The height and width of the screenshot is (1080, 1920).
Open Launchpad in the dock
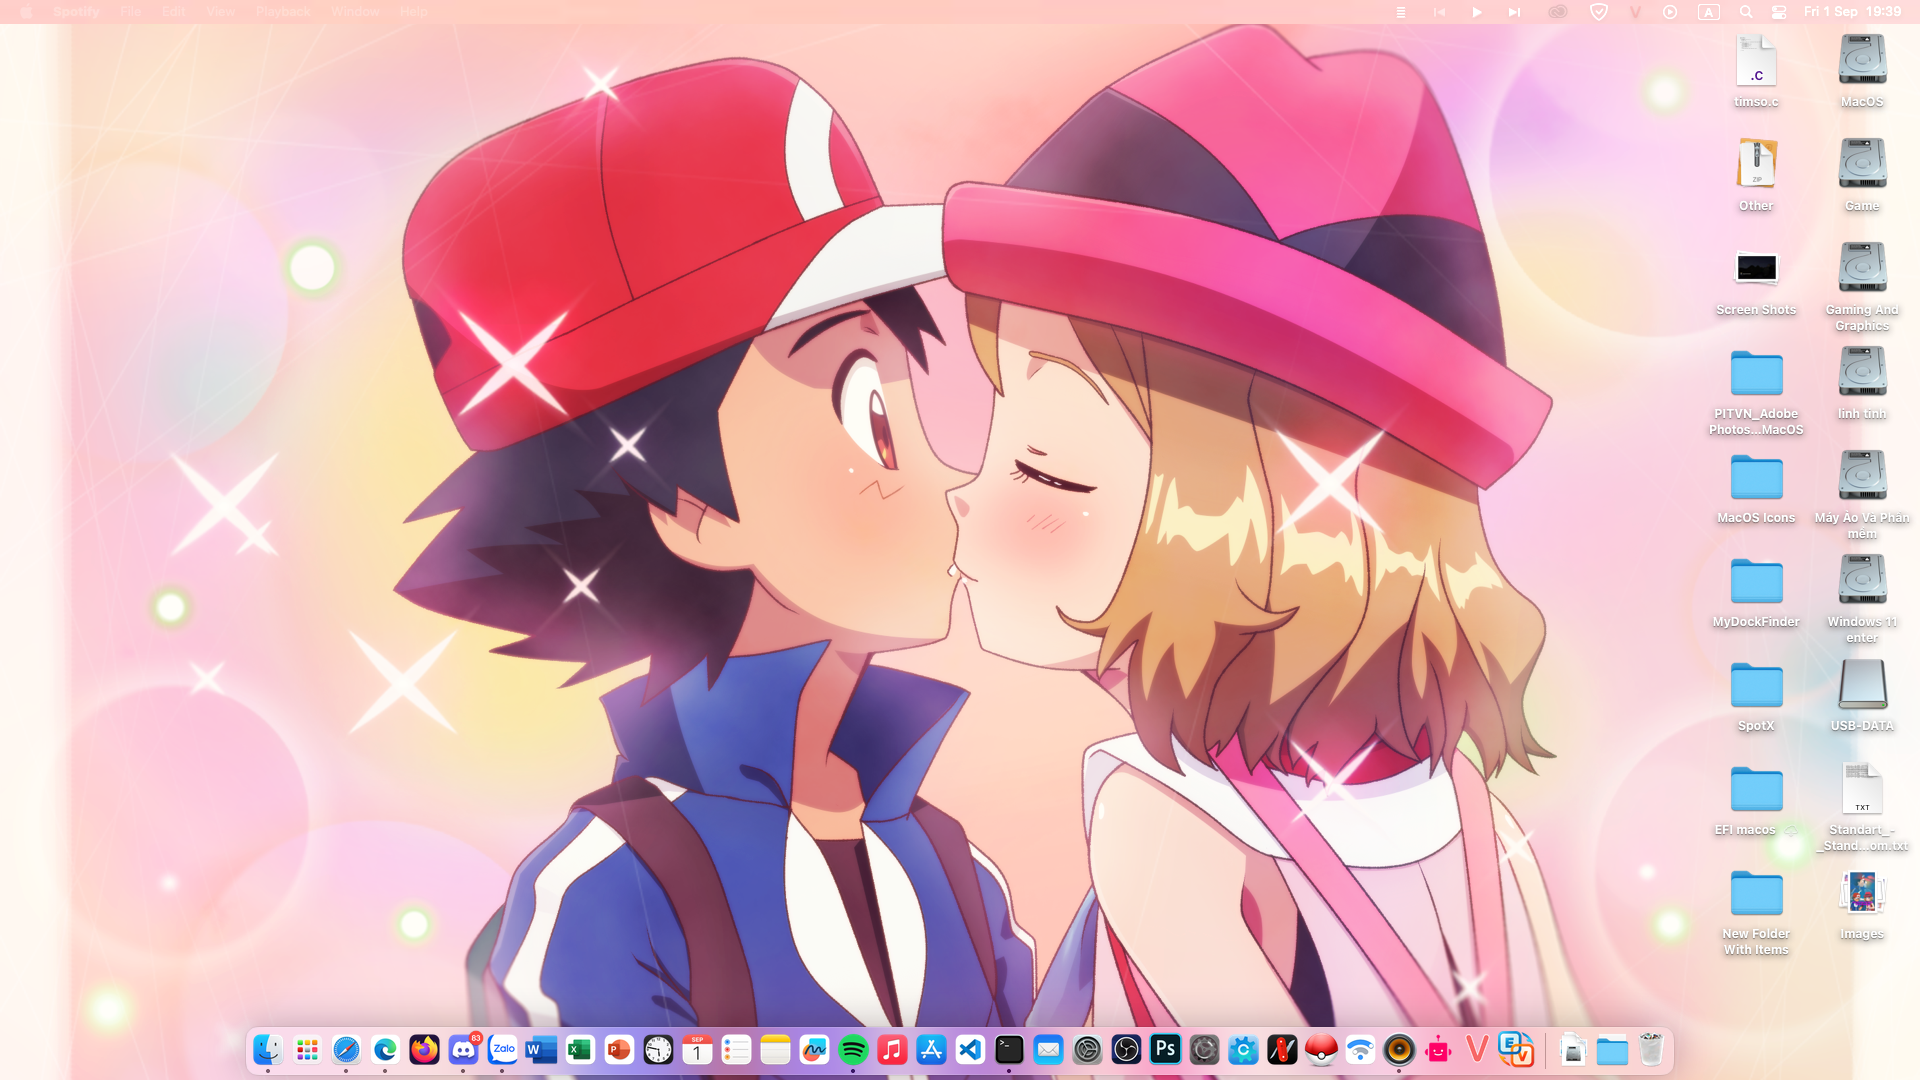pyautogui.click(x=307, y=1050)
